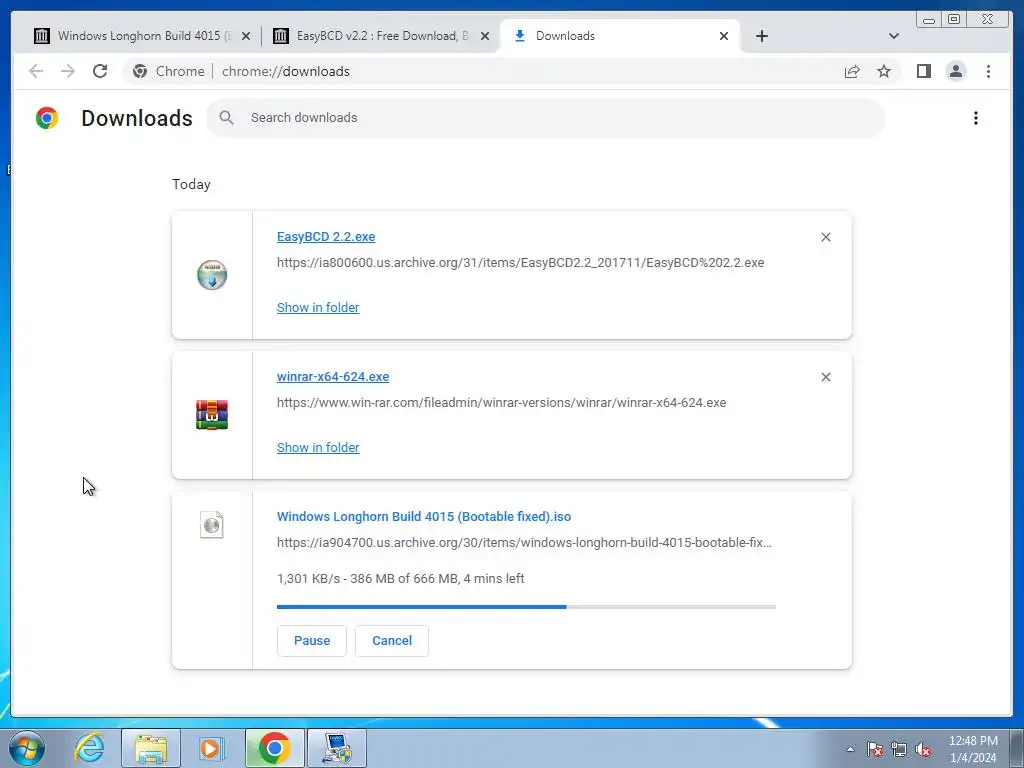
Task: Click the Chrome logo beside Downloads heading
Action: [x=47, y=118]
